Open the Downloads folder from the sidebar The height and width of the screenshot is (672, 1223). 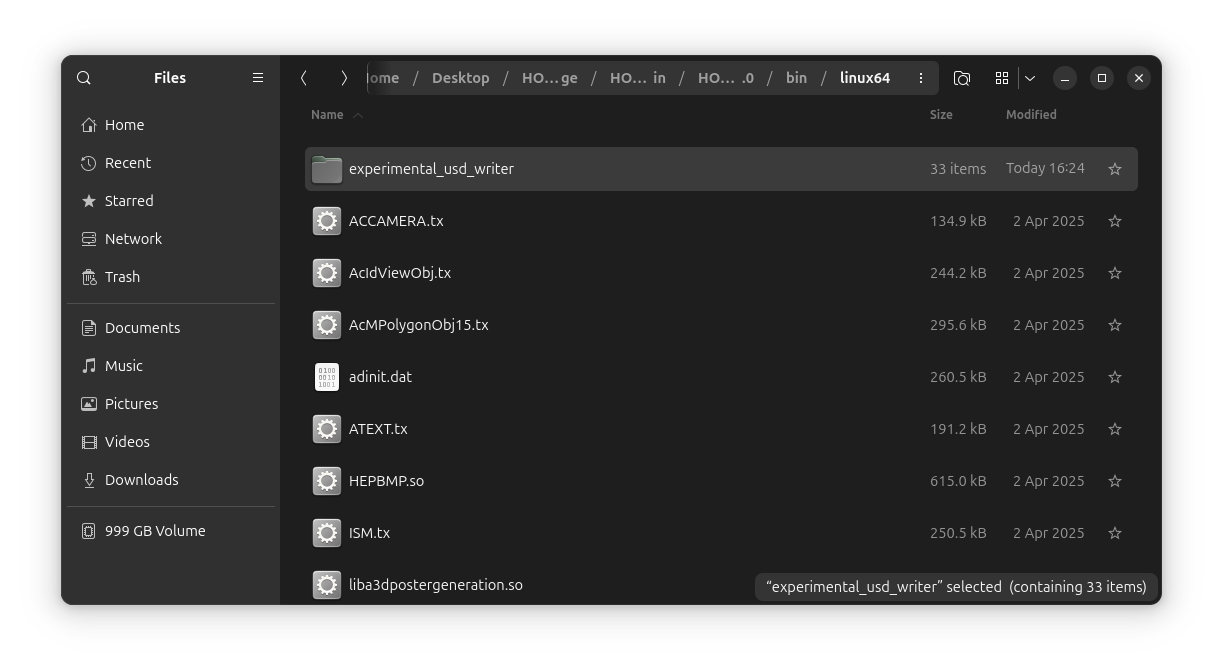point(141,479)
